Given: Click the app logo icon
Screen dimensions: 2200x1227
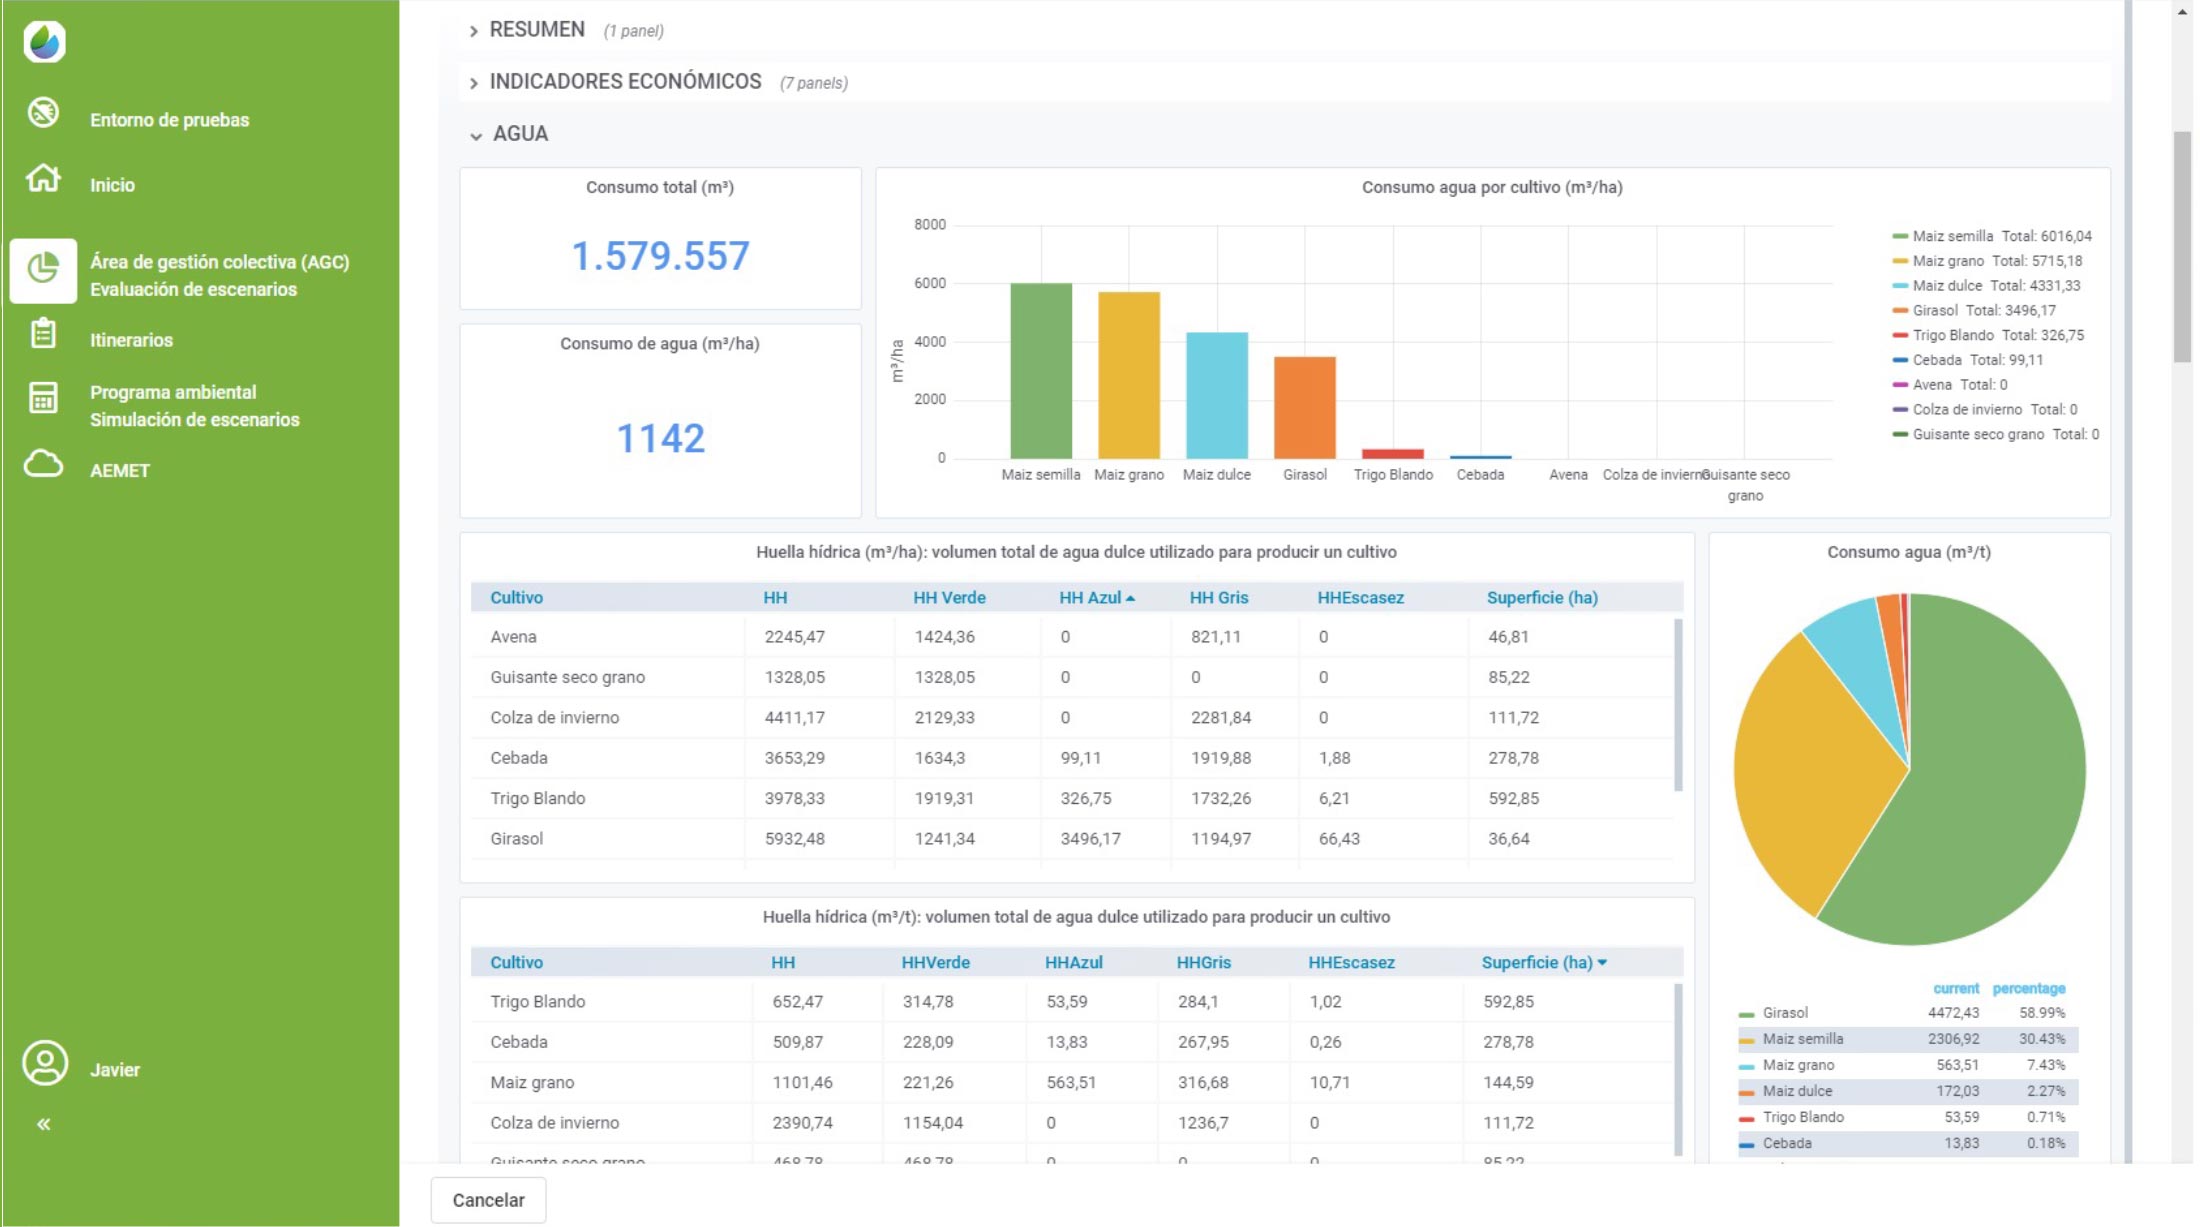Looking at the screenshot, I should coord(44,42).
